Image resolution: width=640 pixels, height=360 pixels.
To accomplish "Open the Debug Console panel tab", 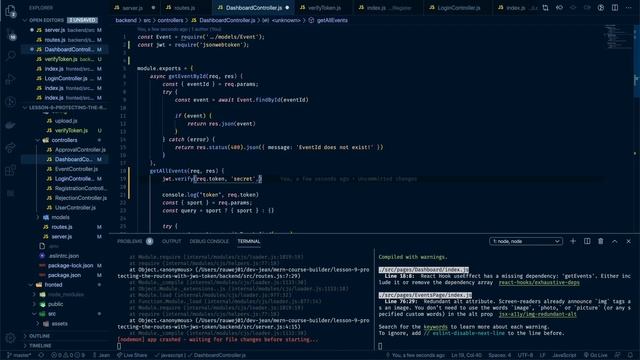I will (x=209, y=241).
